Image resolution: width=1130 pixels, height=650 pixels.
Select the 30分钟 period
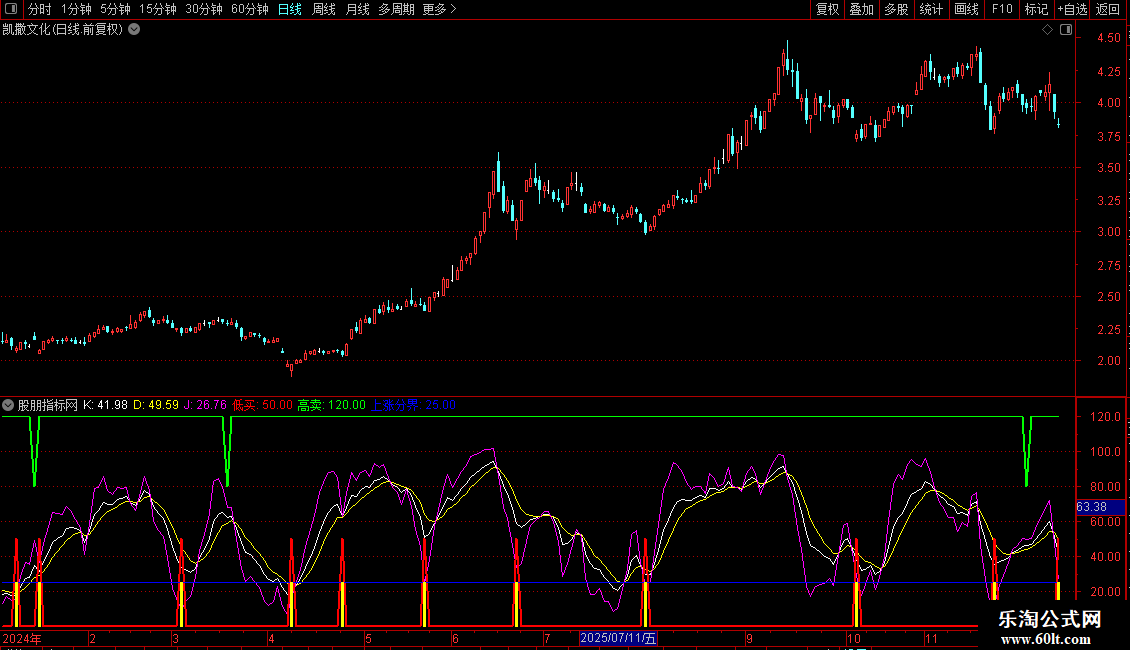coord(204,9)
